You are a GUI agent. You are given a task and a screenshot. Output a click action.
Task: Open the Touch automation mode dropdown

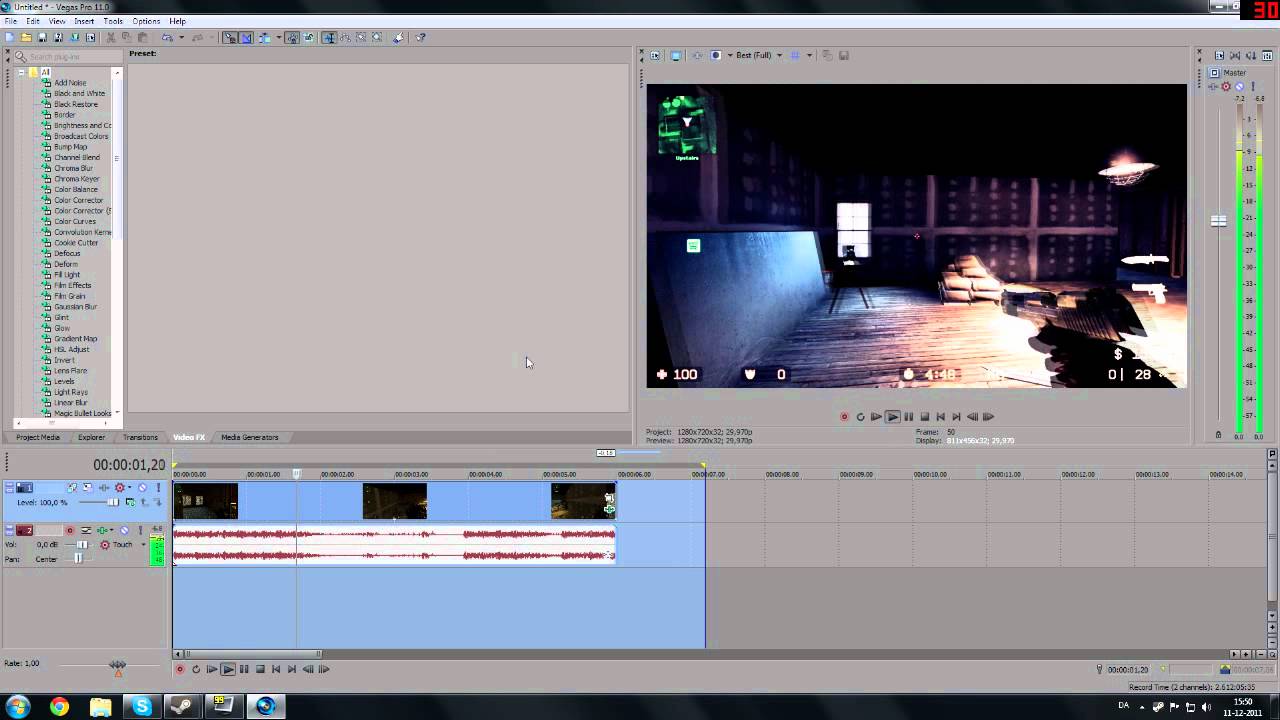143,545
